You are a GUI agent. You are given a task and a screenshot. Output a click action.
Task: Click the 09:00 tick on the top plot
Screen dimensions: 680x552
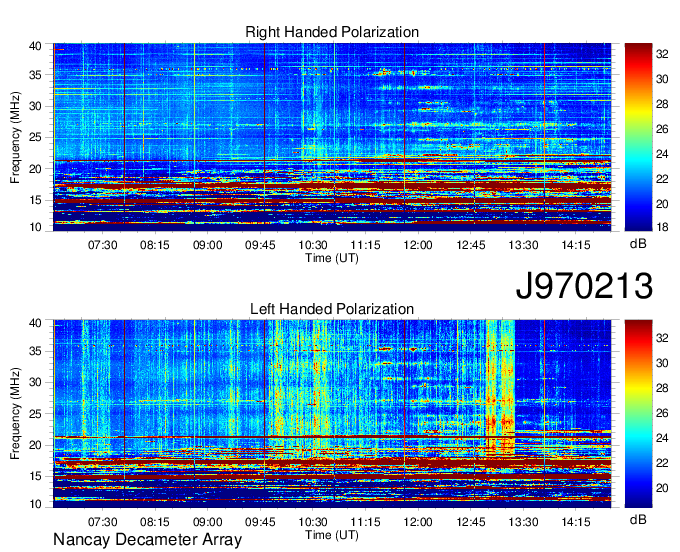[x=207, y=245]
